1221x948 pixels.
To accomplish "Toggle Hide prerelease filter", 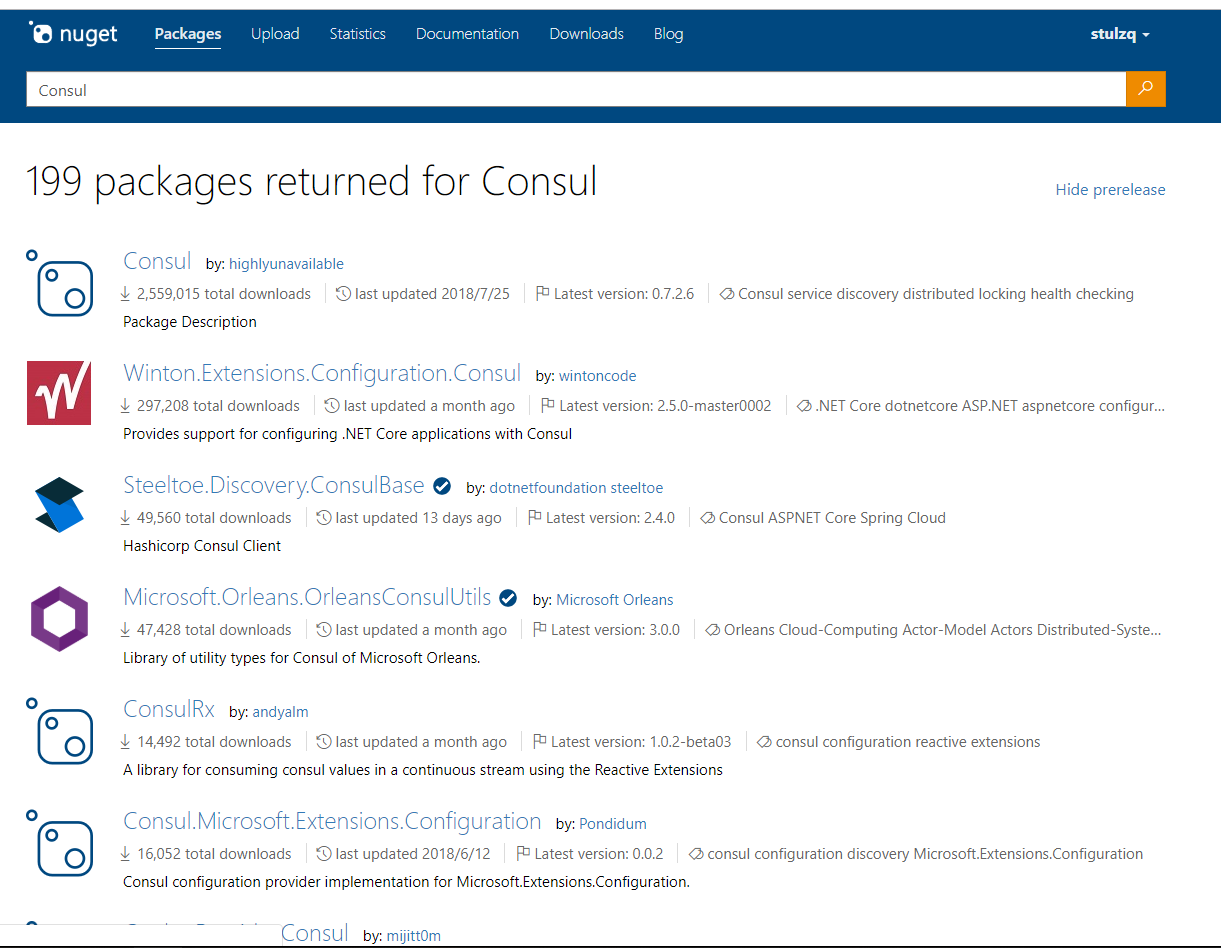I will (1110, 190).
